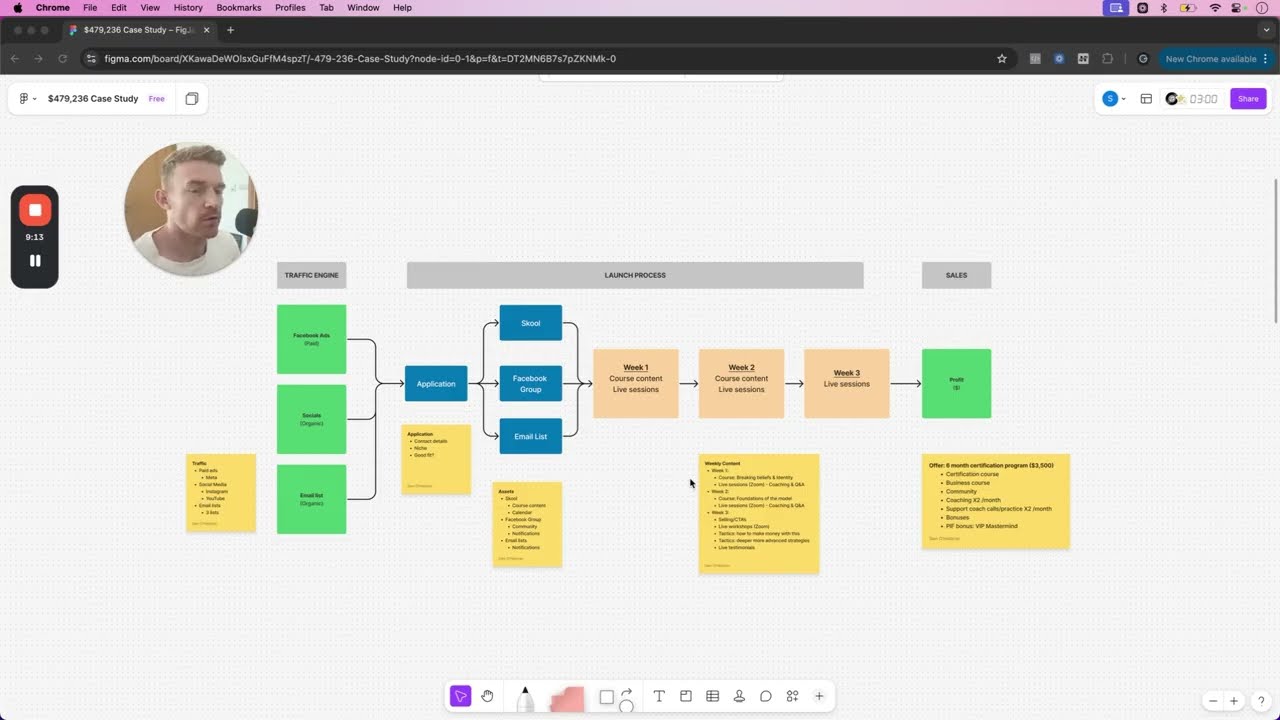Reload the page
This screenshot has width=1280, height=720.
click(x=63, y=59)
